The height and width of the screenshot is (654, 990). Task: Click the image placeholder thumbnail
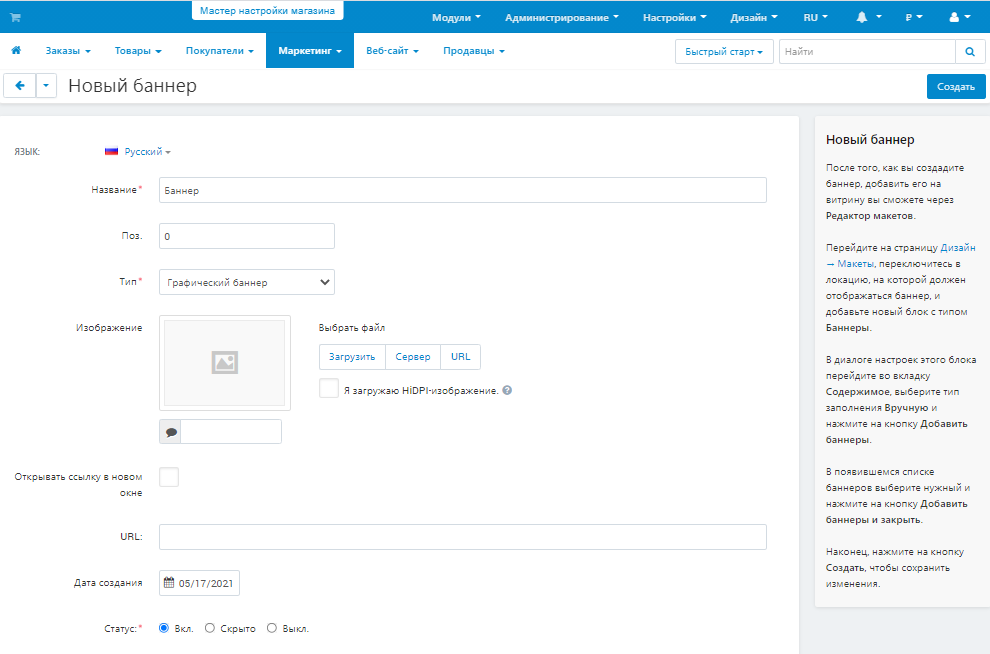pyautogui.click(x=224, y=362)
